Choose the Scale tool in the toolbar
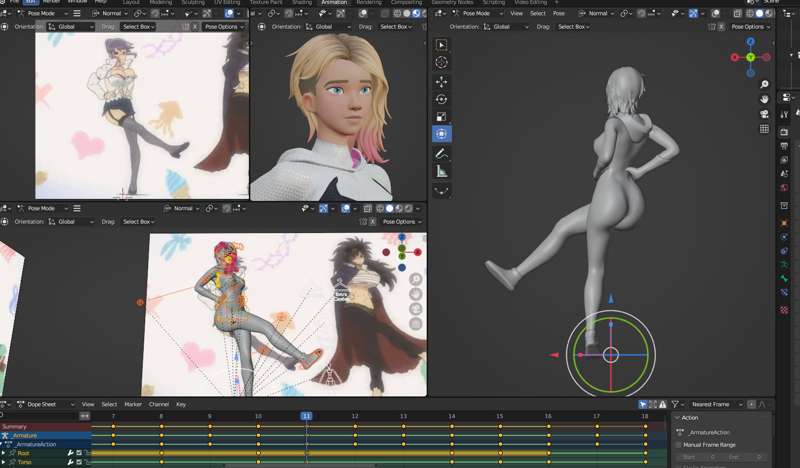The image size is (800, 468). tap(441, 117)
